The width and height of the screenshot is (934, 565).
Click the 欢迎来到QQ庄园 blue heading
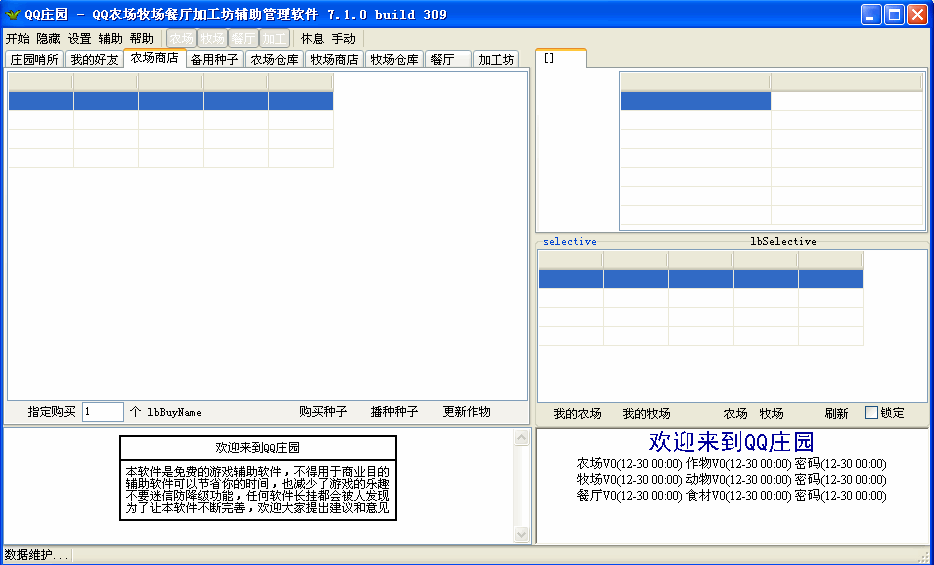pyautogui.click(x=731, y=442)
